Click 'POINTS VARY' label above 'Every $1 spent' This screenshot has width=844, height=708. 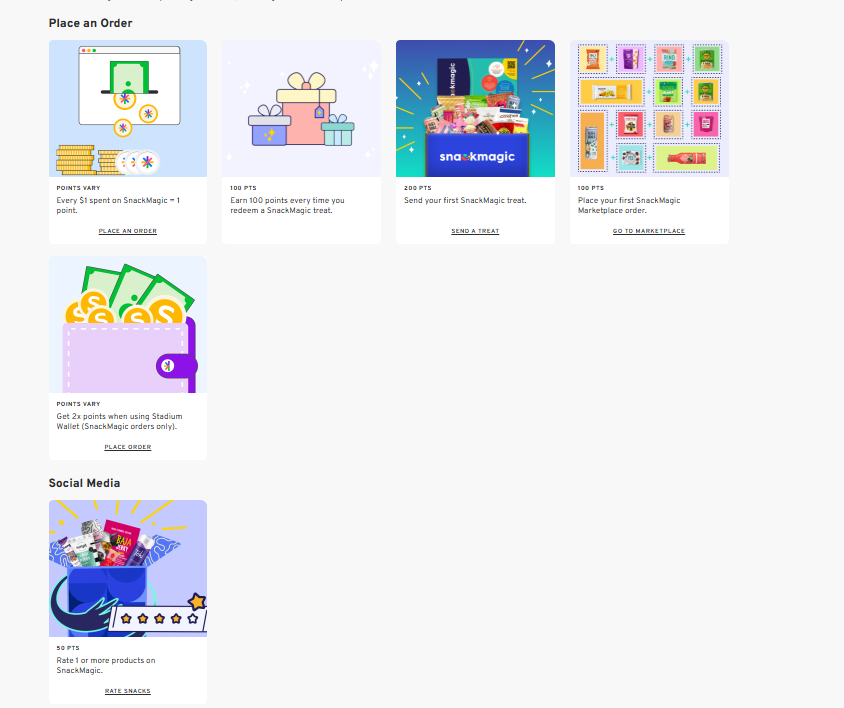click(x=79, y=188)
